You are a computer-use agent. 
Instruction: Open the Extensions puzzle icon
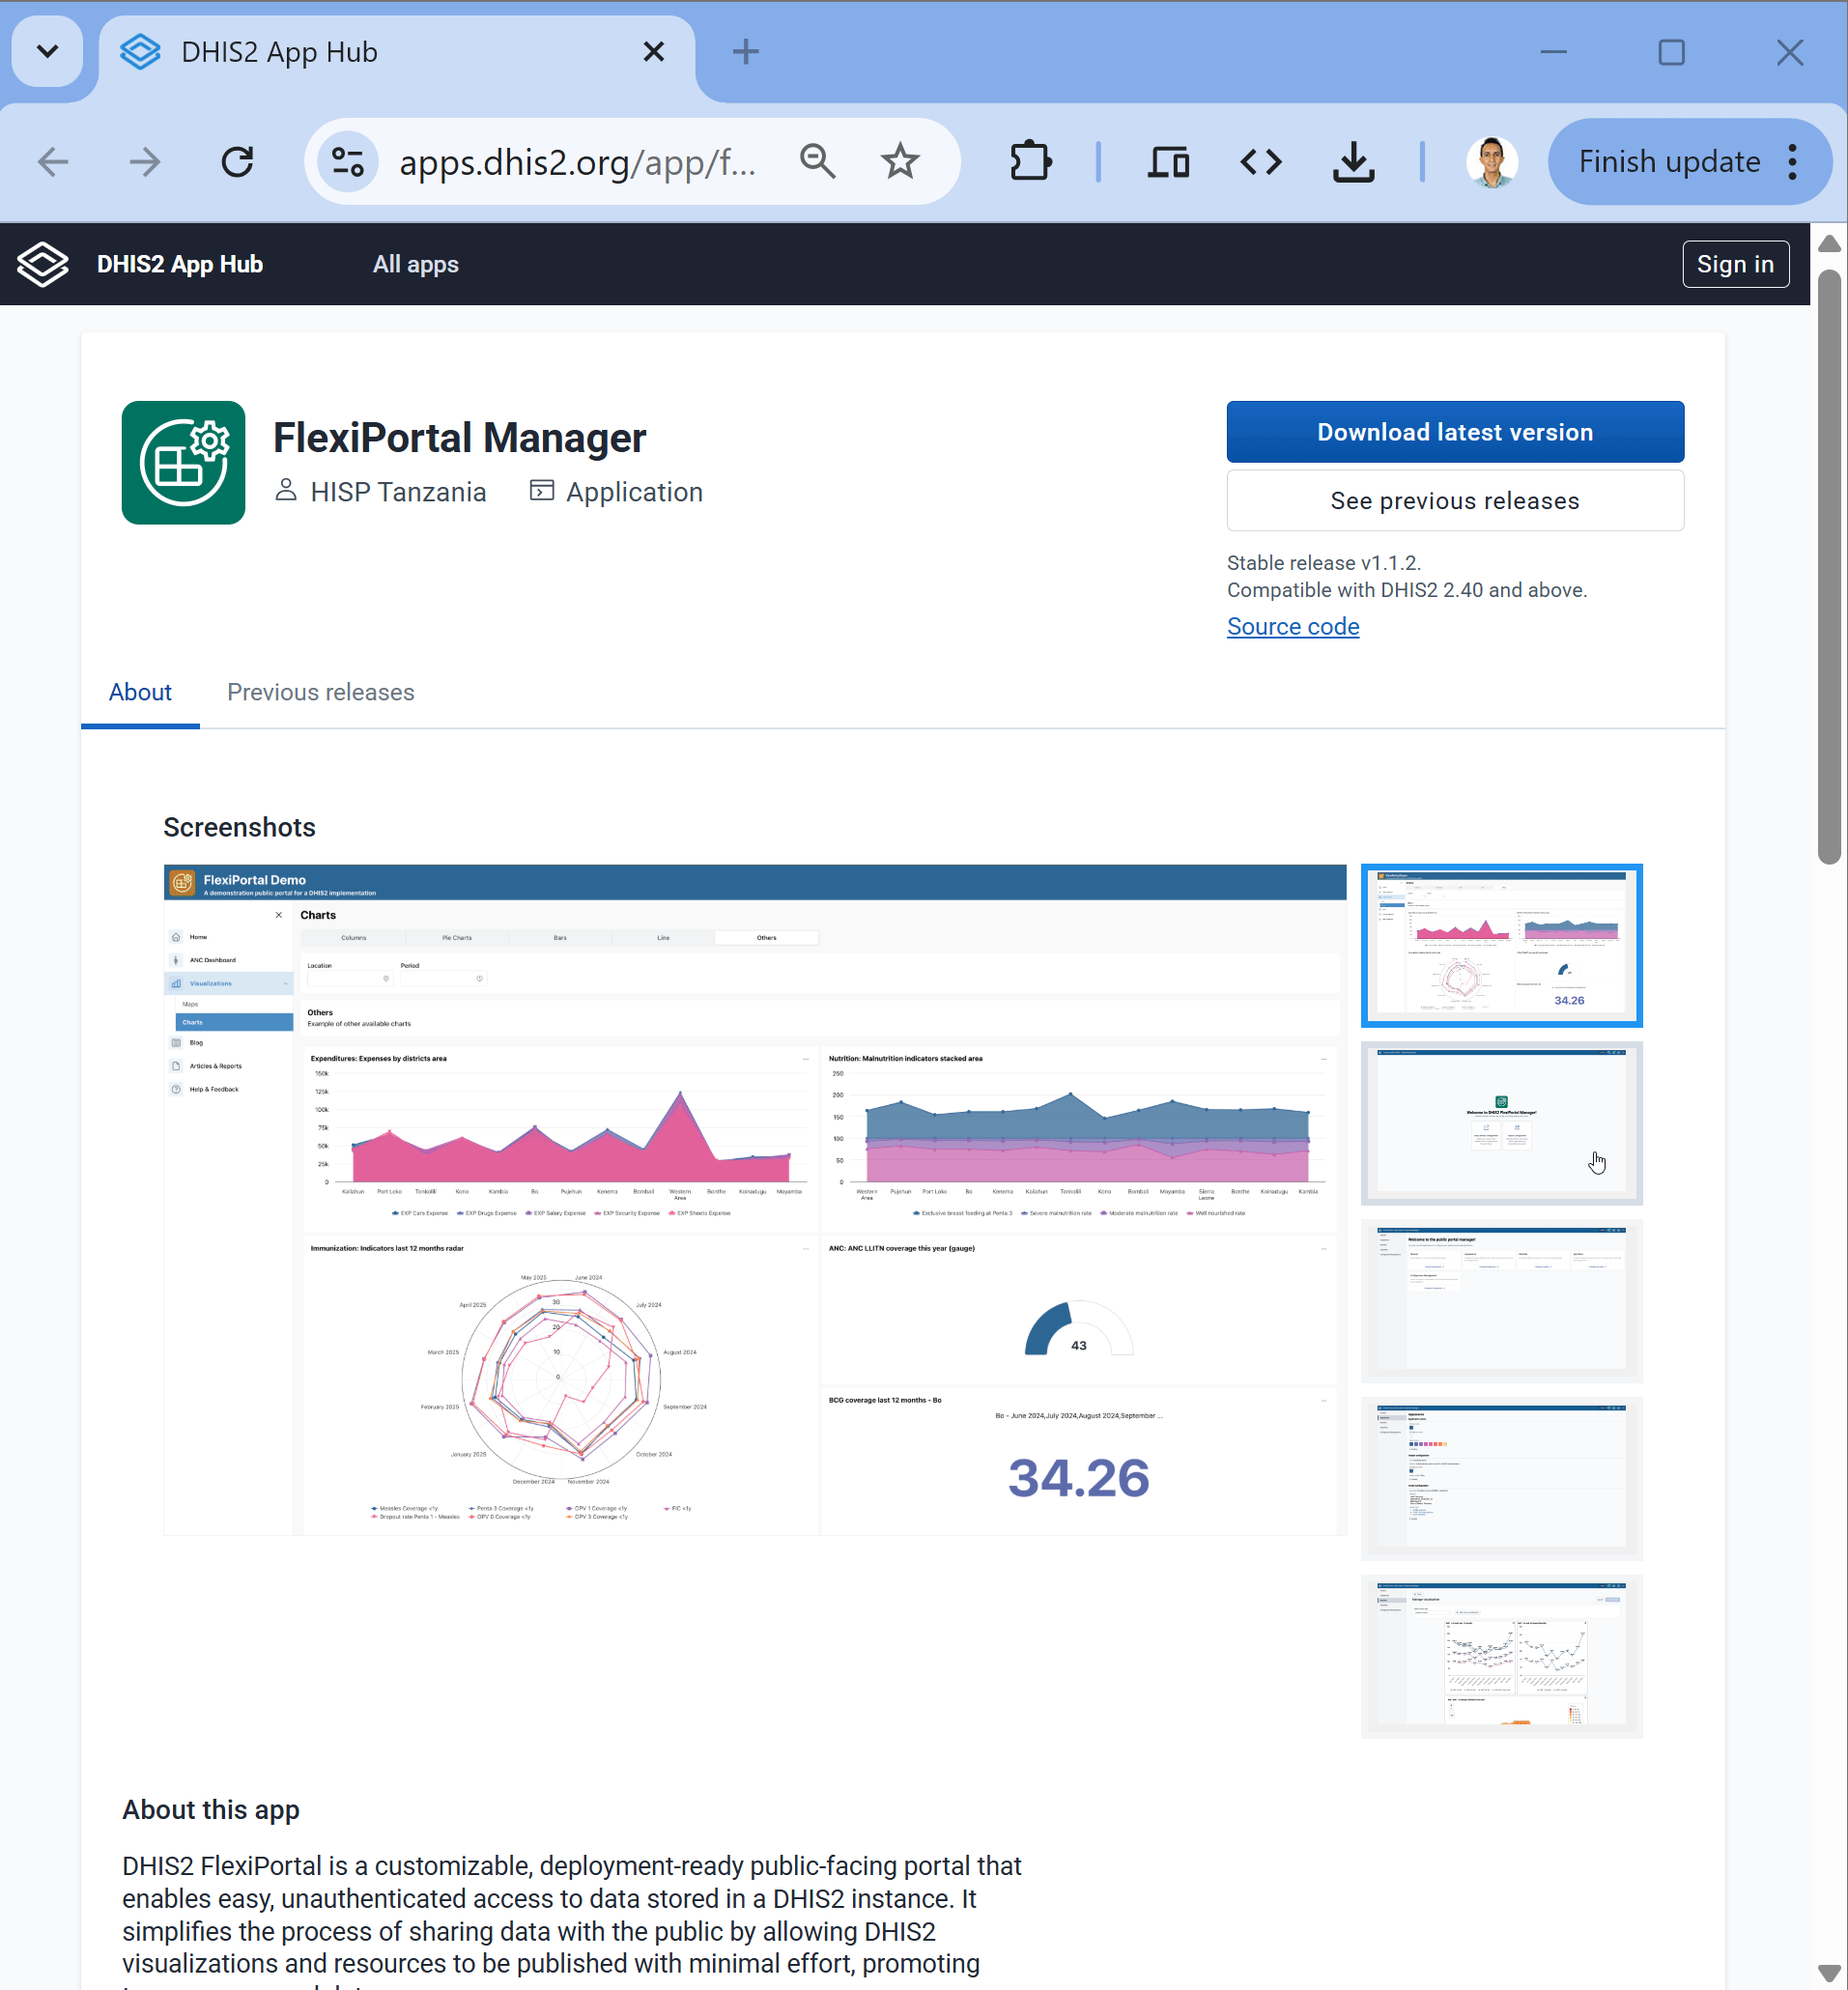tap(1030, 162)
